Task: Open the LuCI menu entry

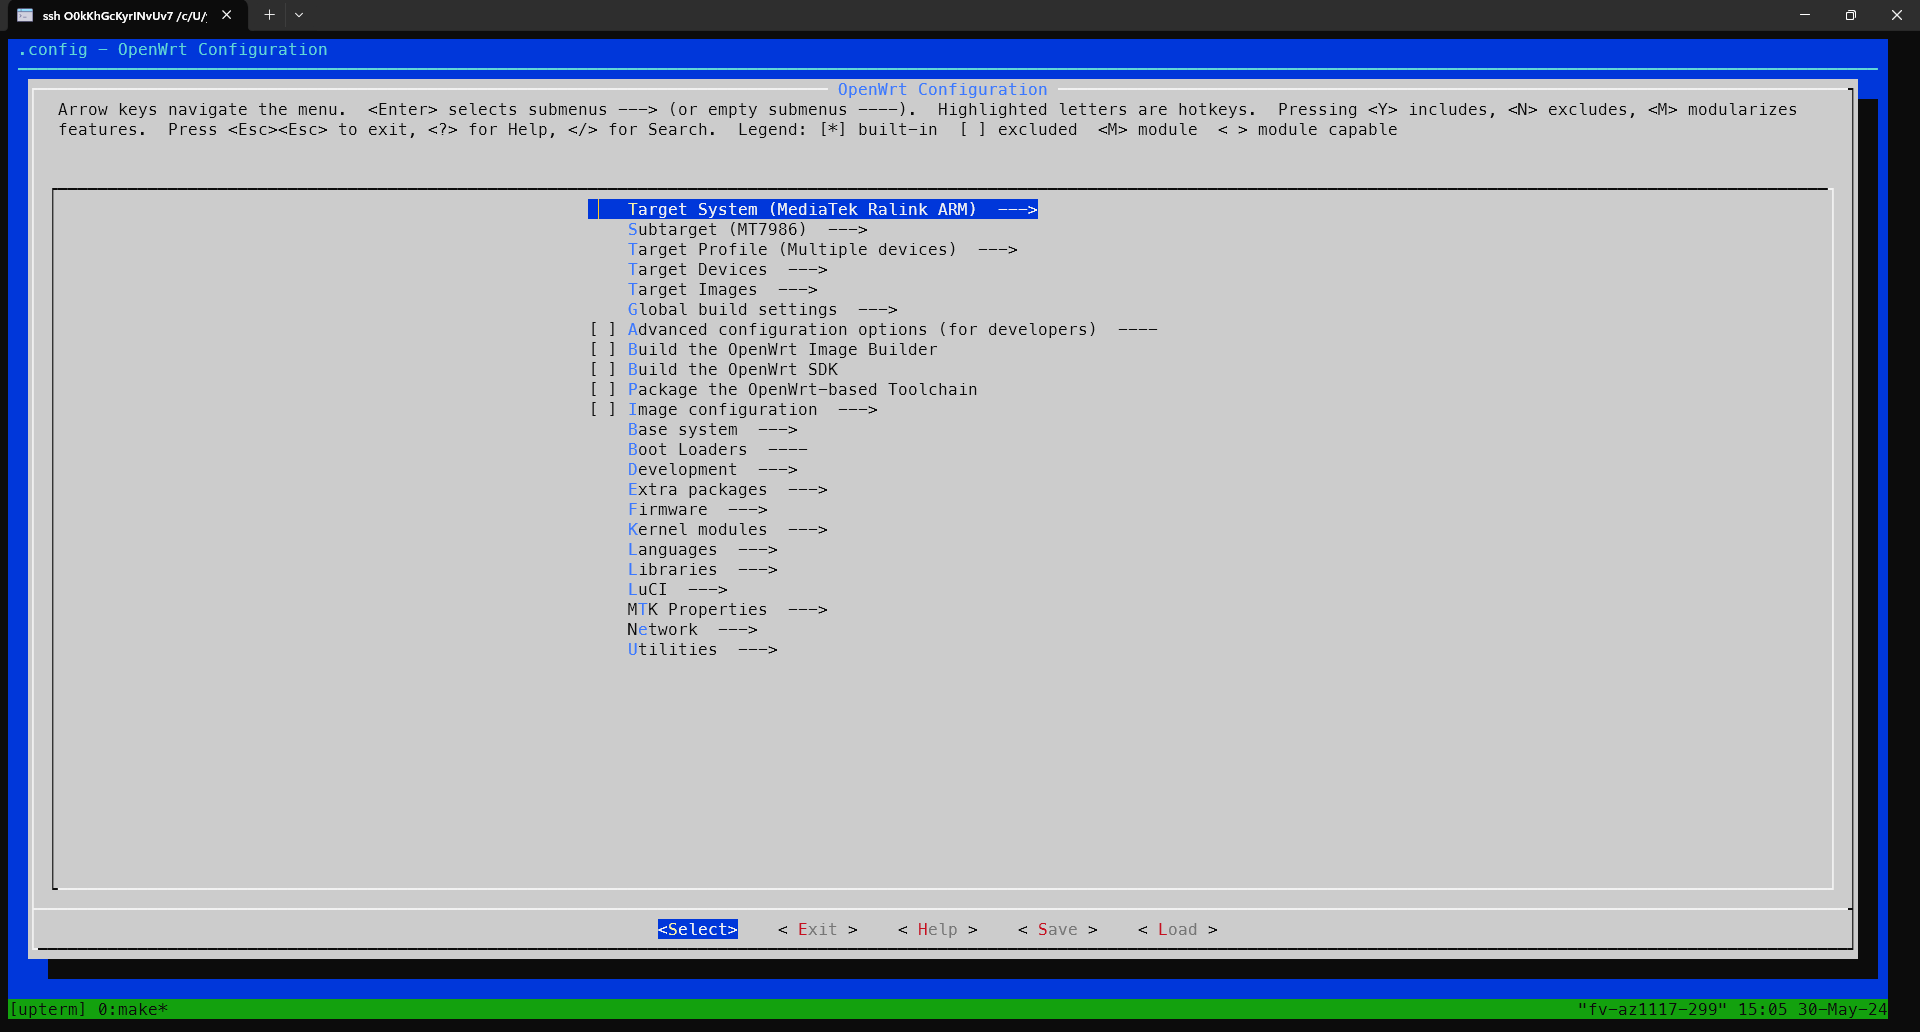Action: [677, 589]
